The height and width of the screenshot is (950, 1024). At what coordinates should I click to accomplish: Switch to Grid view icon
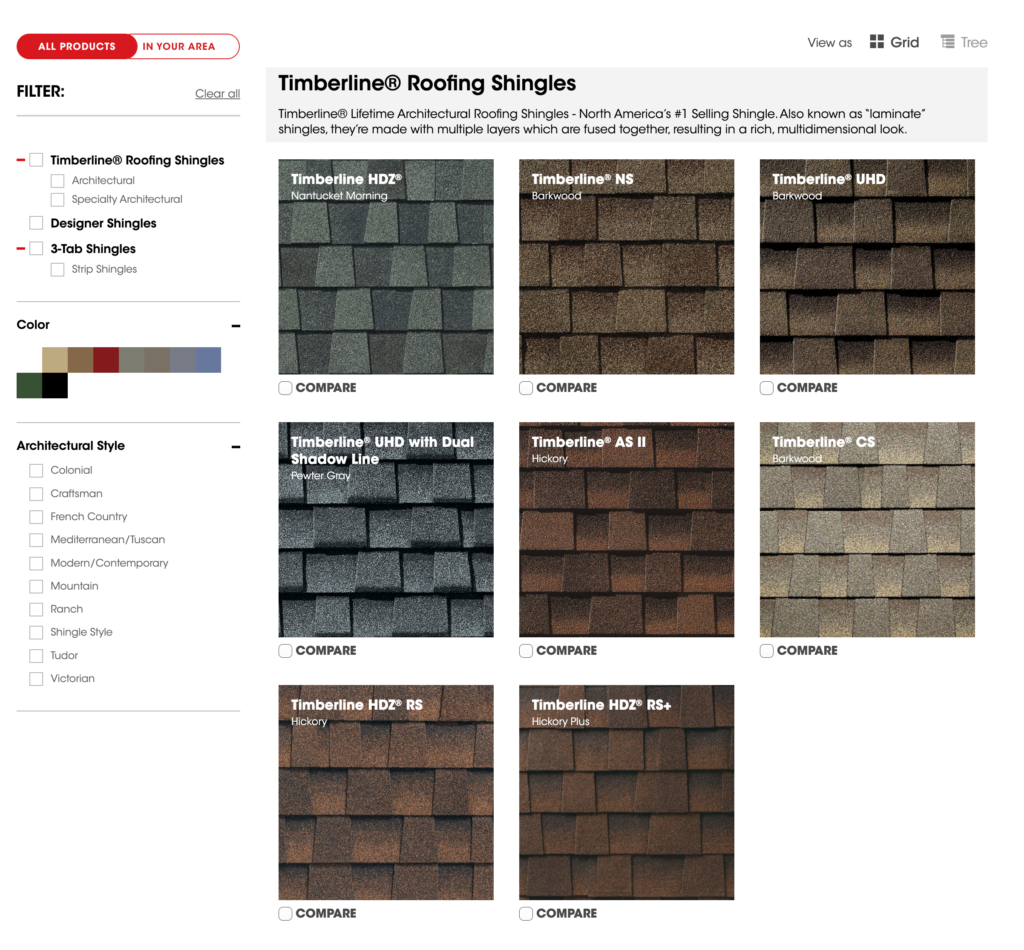point(876,42)
